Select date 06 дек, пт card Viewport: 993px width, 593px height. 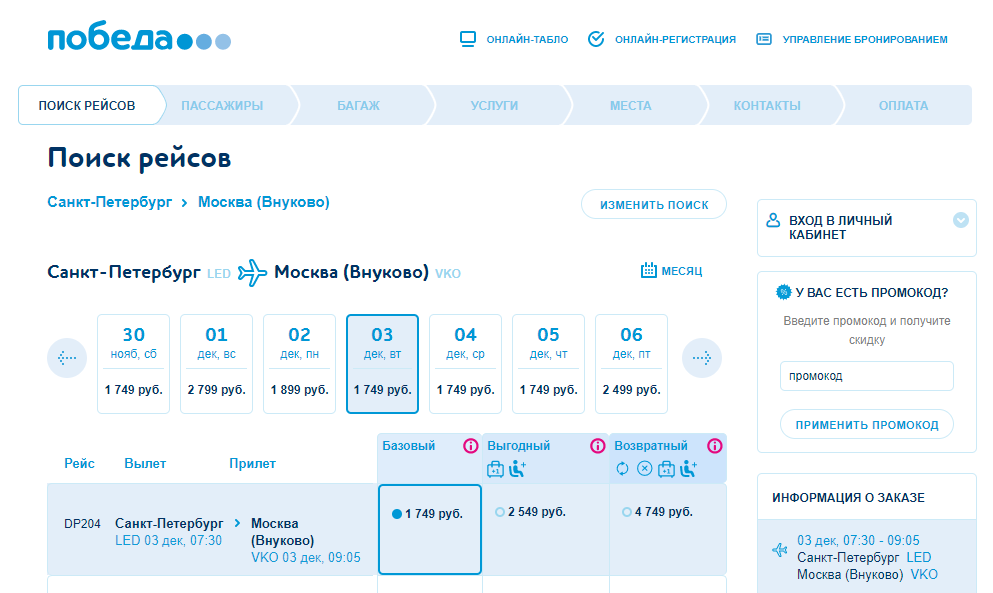(x=631, y=364)
